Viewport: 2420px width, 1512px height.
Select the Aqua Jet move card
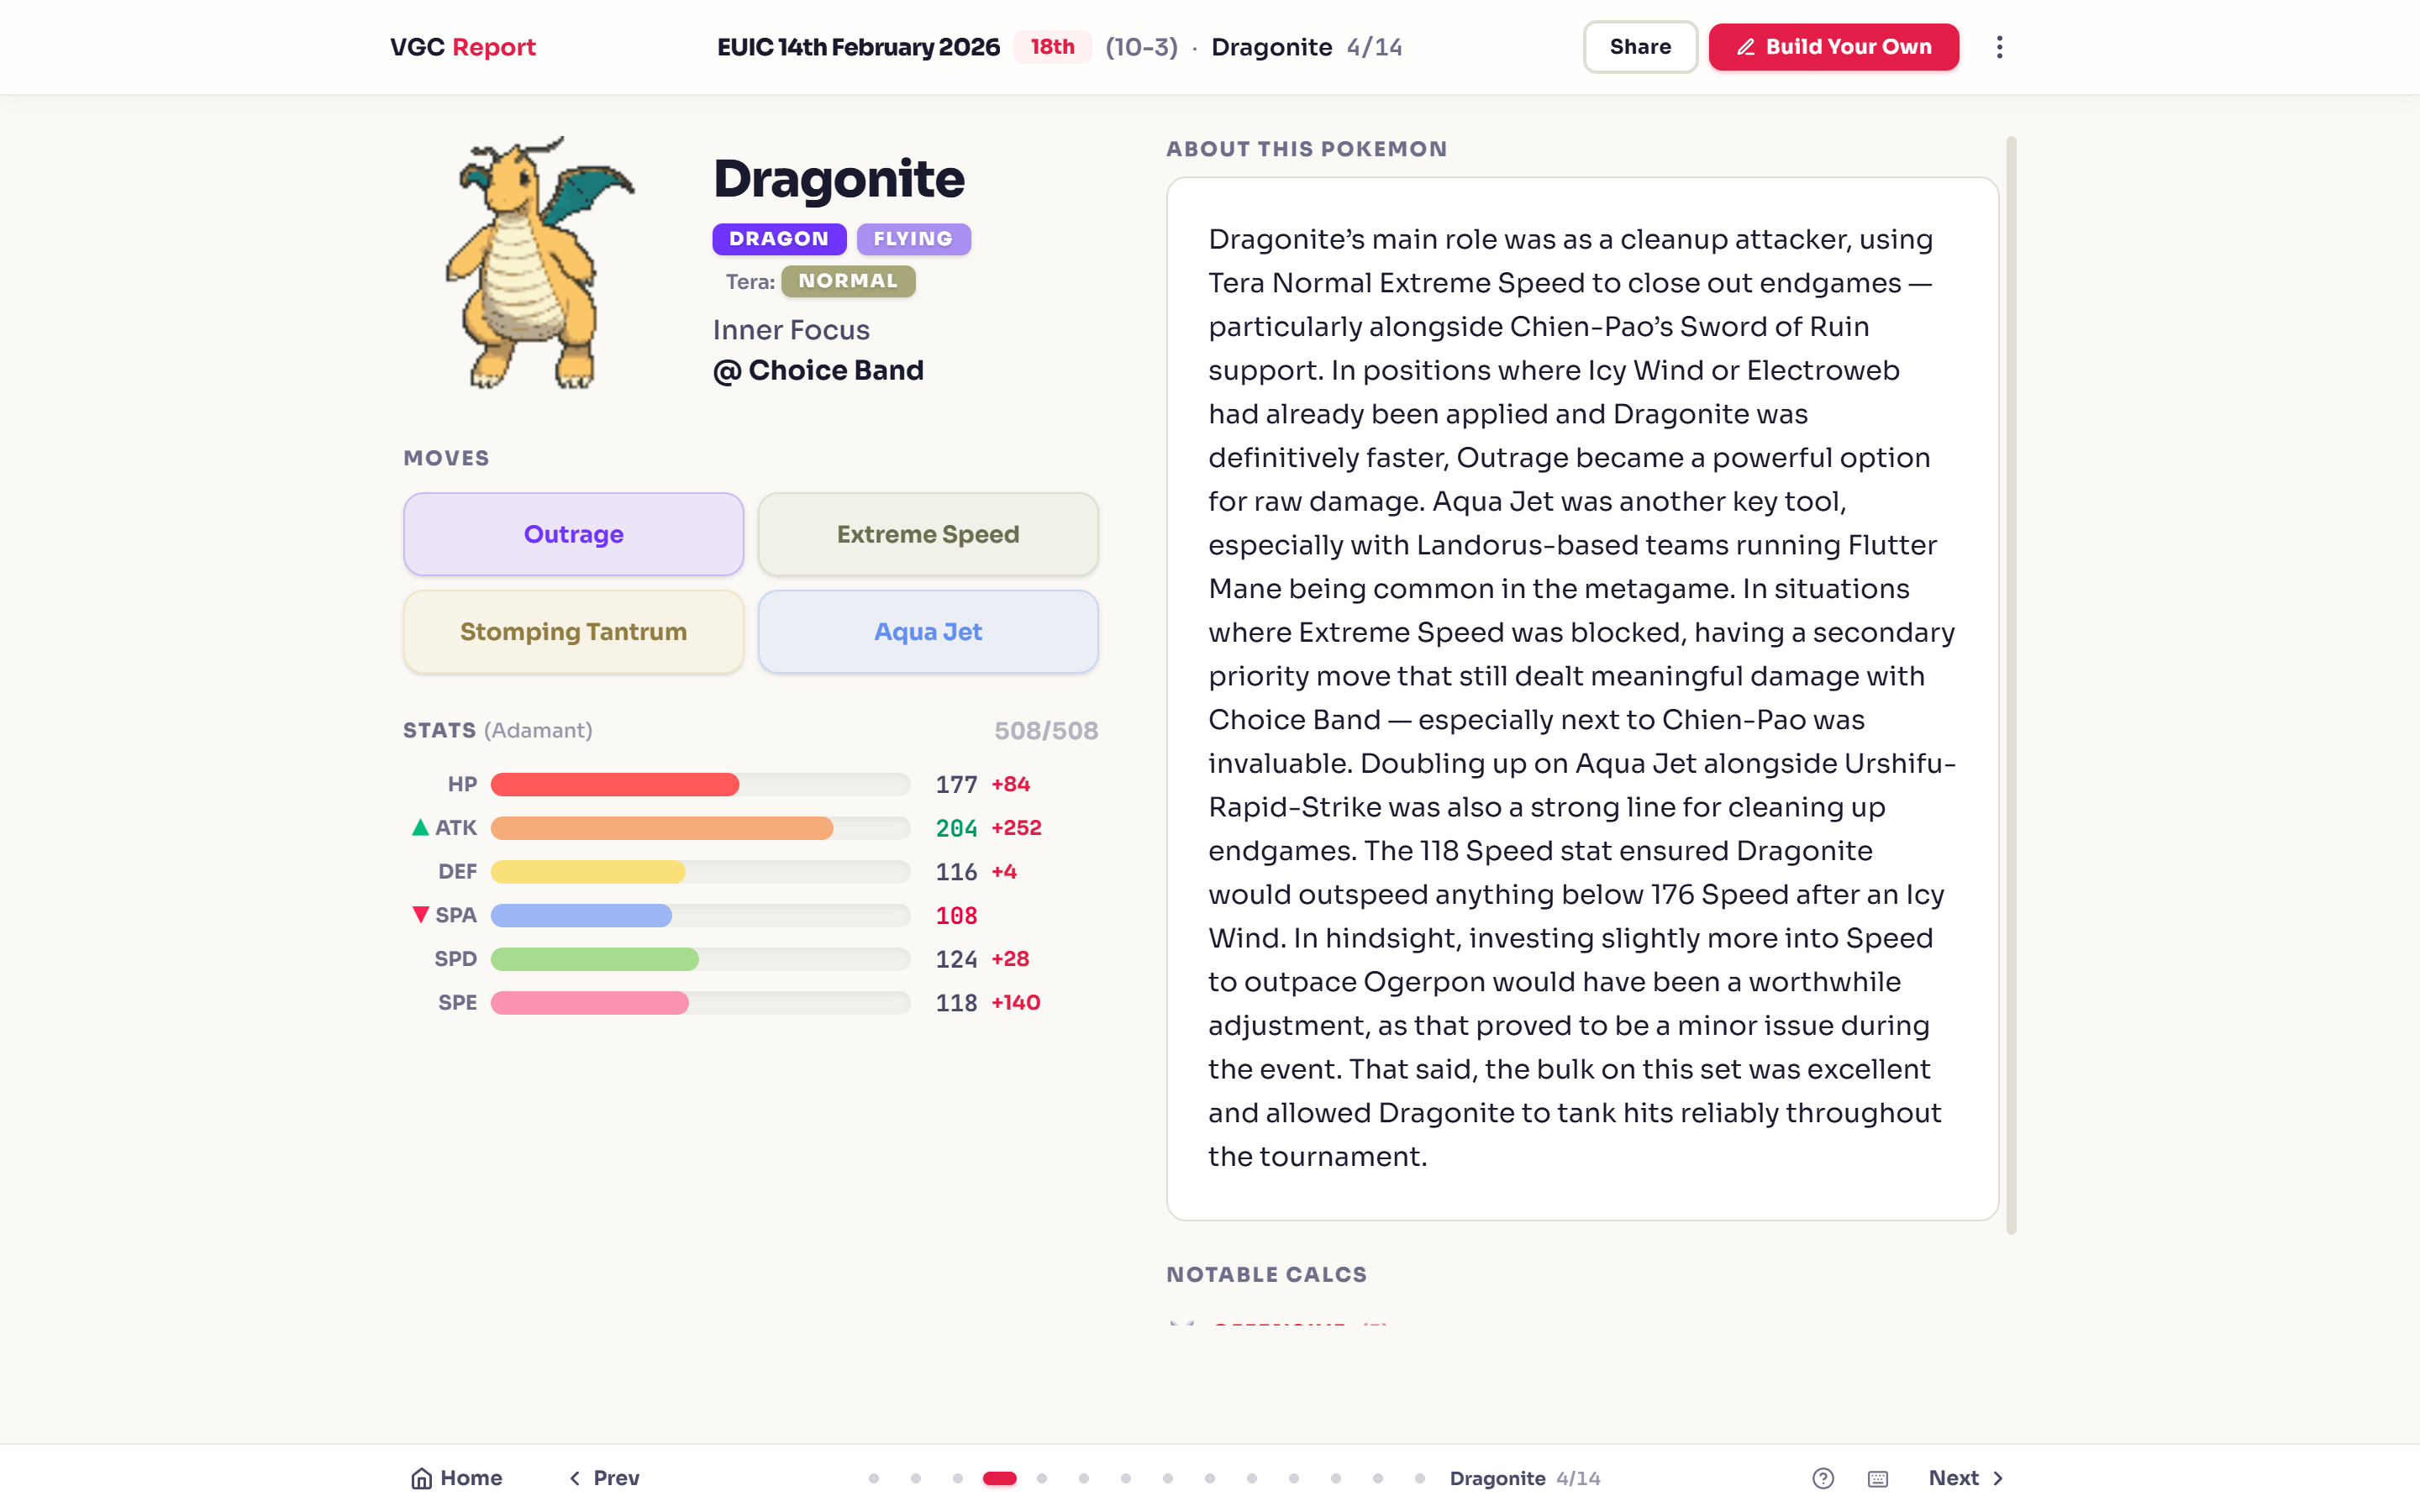(928, 631)
